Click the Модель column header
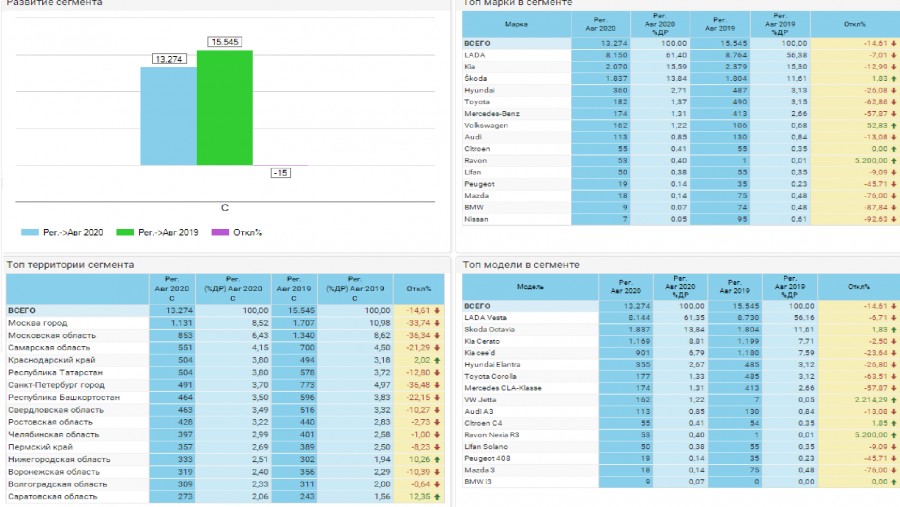Screen dimensions: 900x507 pos(530,287)
